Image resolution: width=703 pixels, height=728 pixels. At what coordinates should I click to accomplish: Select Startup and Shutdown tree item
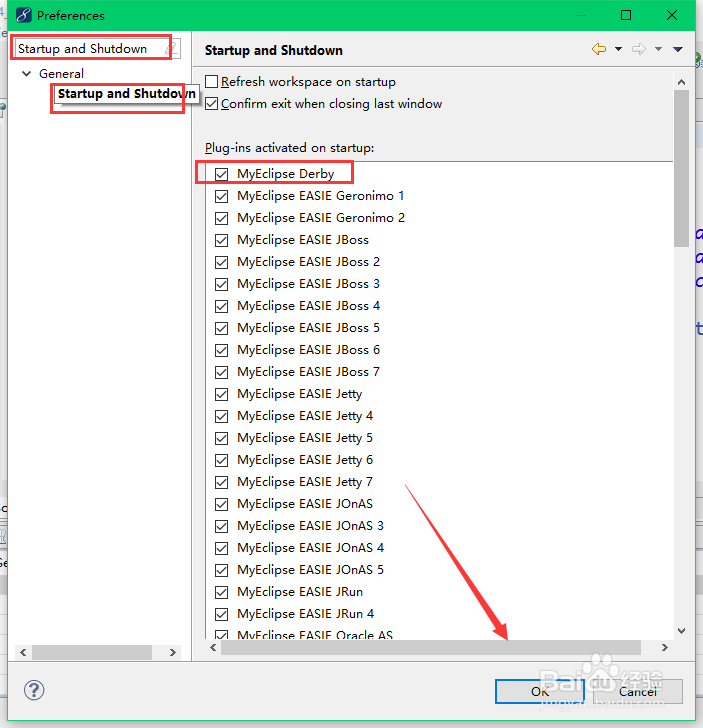pyautogui.click(x=126, y=94)
